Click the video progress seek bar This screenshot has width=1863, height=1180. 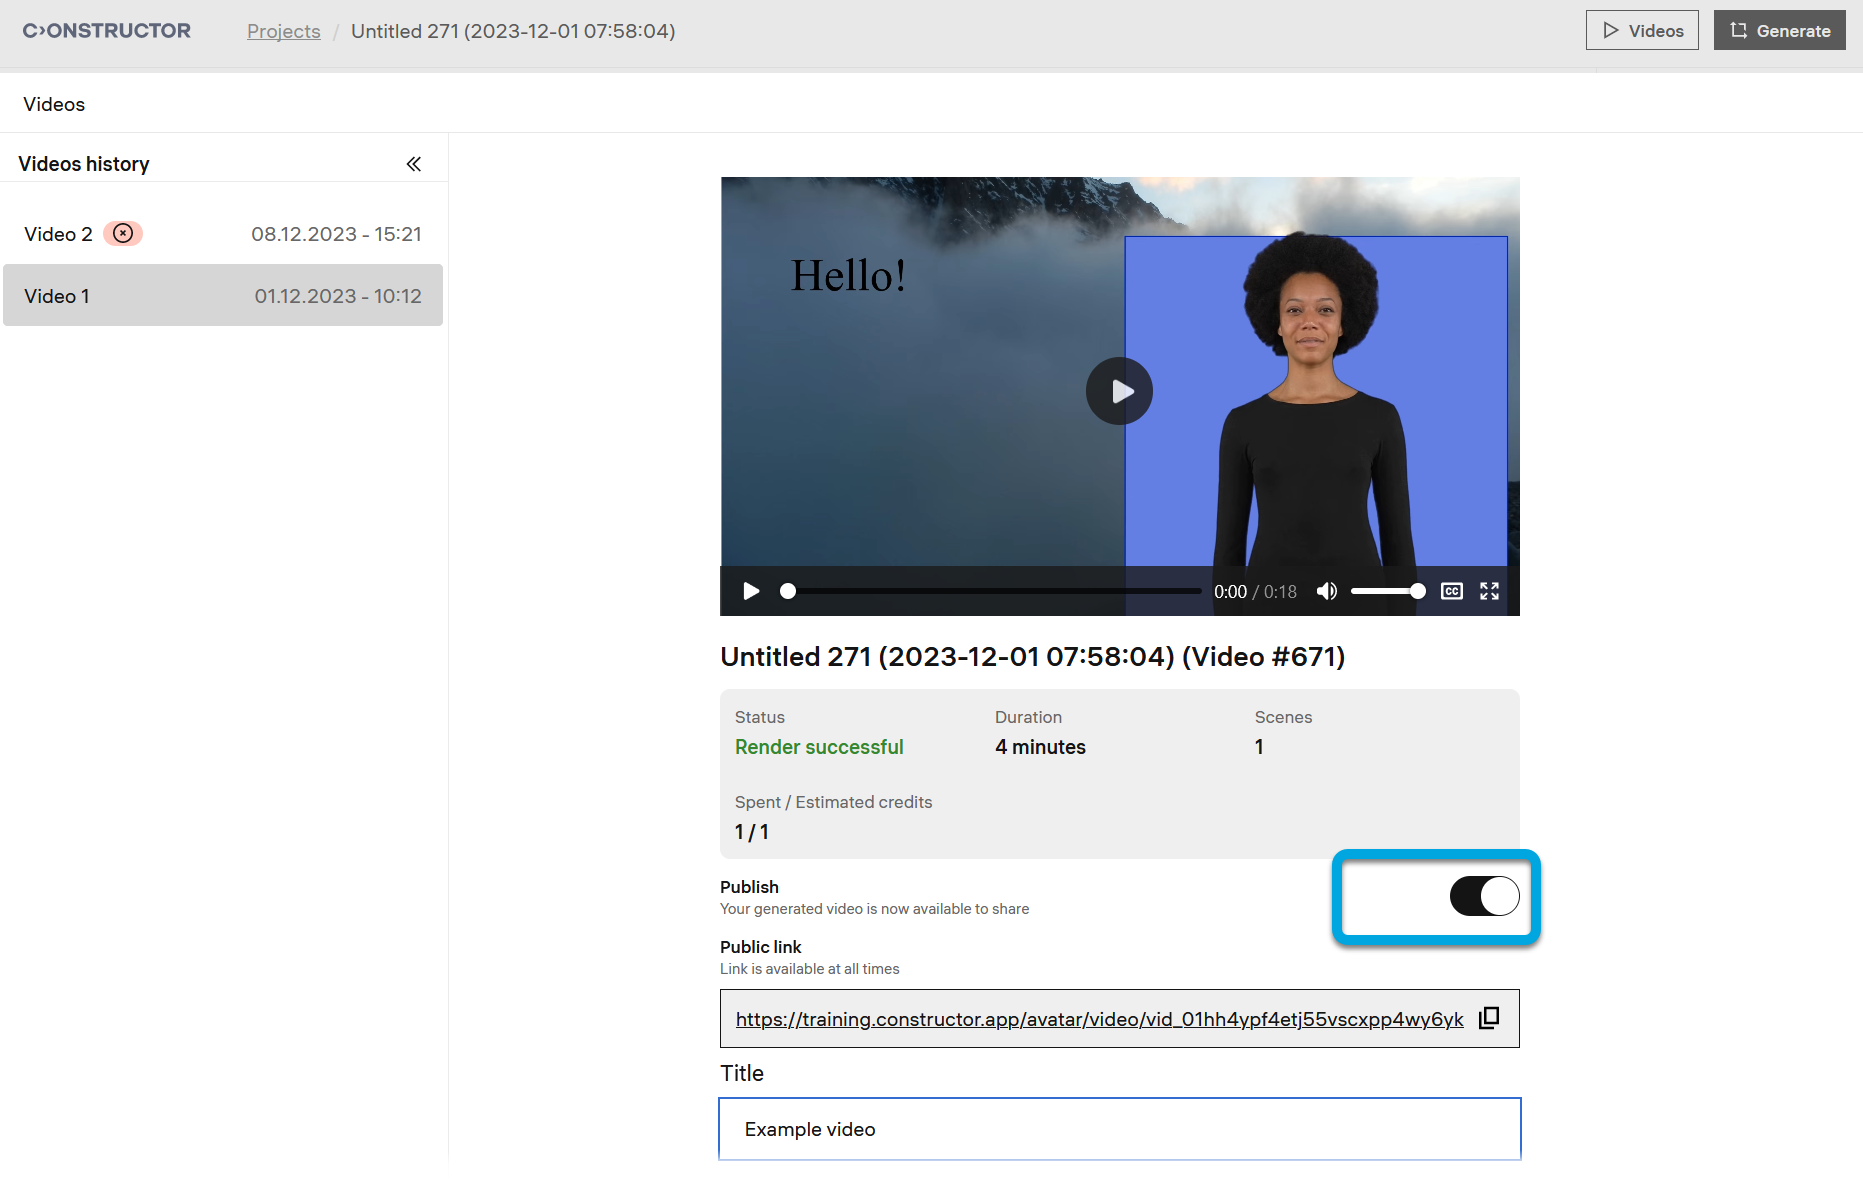click(x=994, y=591)
